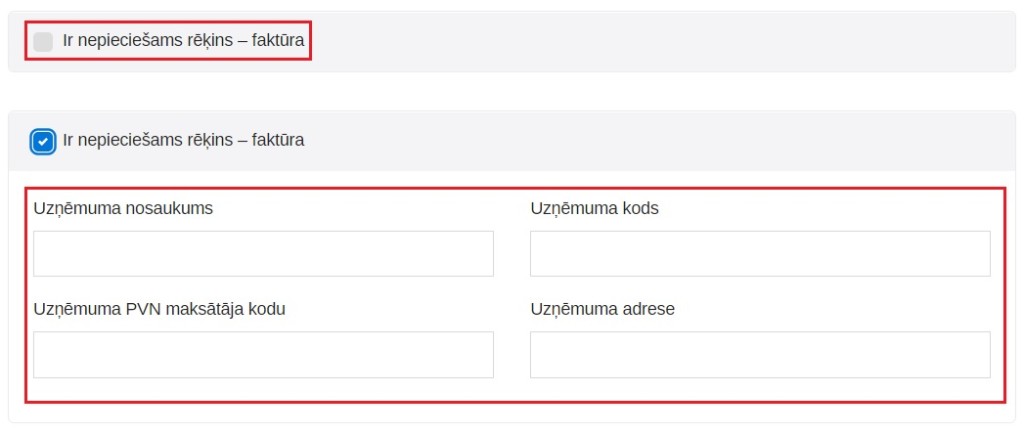Tick the unchecked gray invoice checkbox
This screenshot has height=435, width=1024.
(43, 41)
